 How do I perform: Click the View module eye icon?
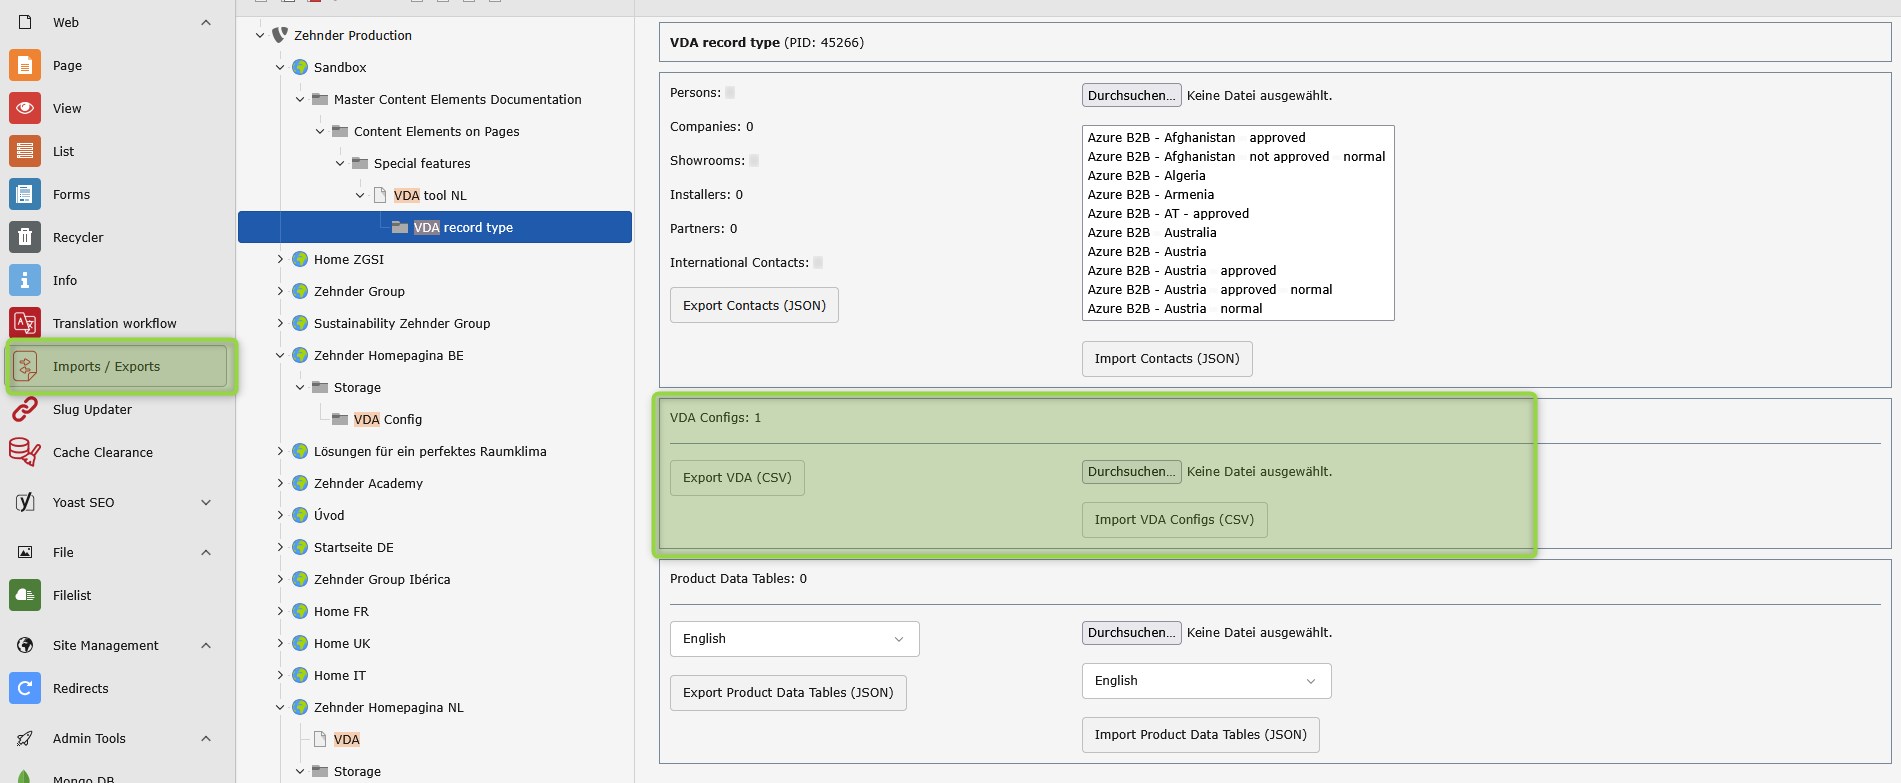pos(25,108)
